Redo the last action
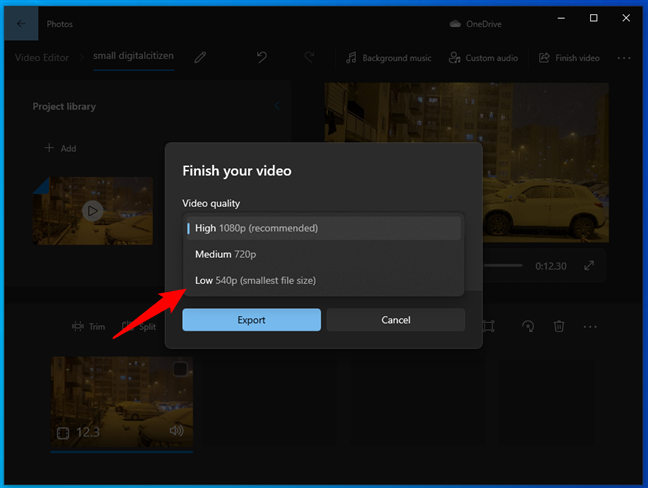 (309, 57)
